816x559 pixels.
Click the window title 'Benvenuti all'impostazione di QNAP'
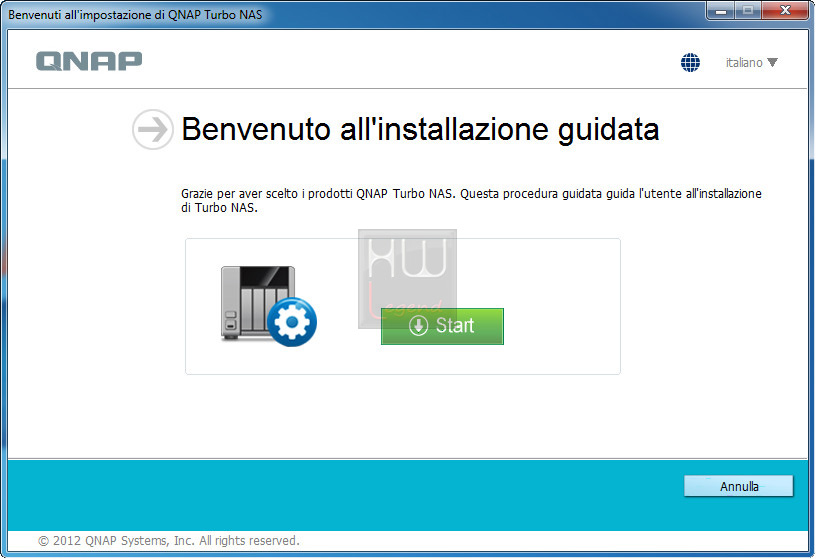[135, 15]
